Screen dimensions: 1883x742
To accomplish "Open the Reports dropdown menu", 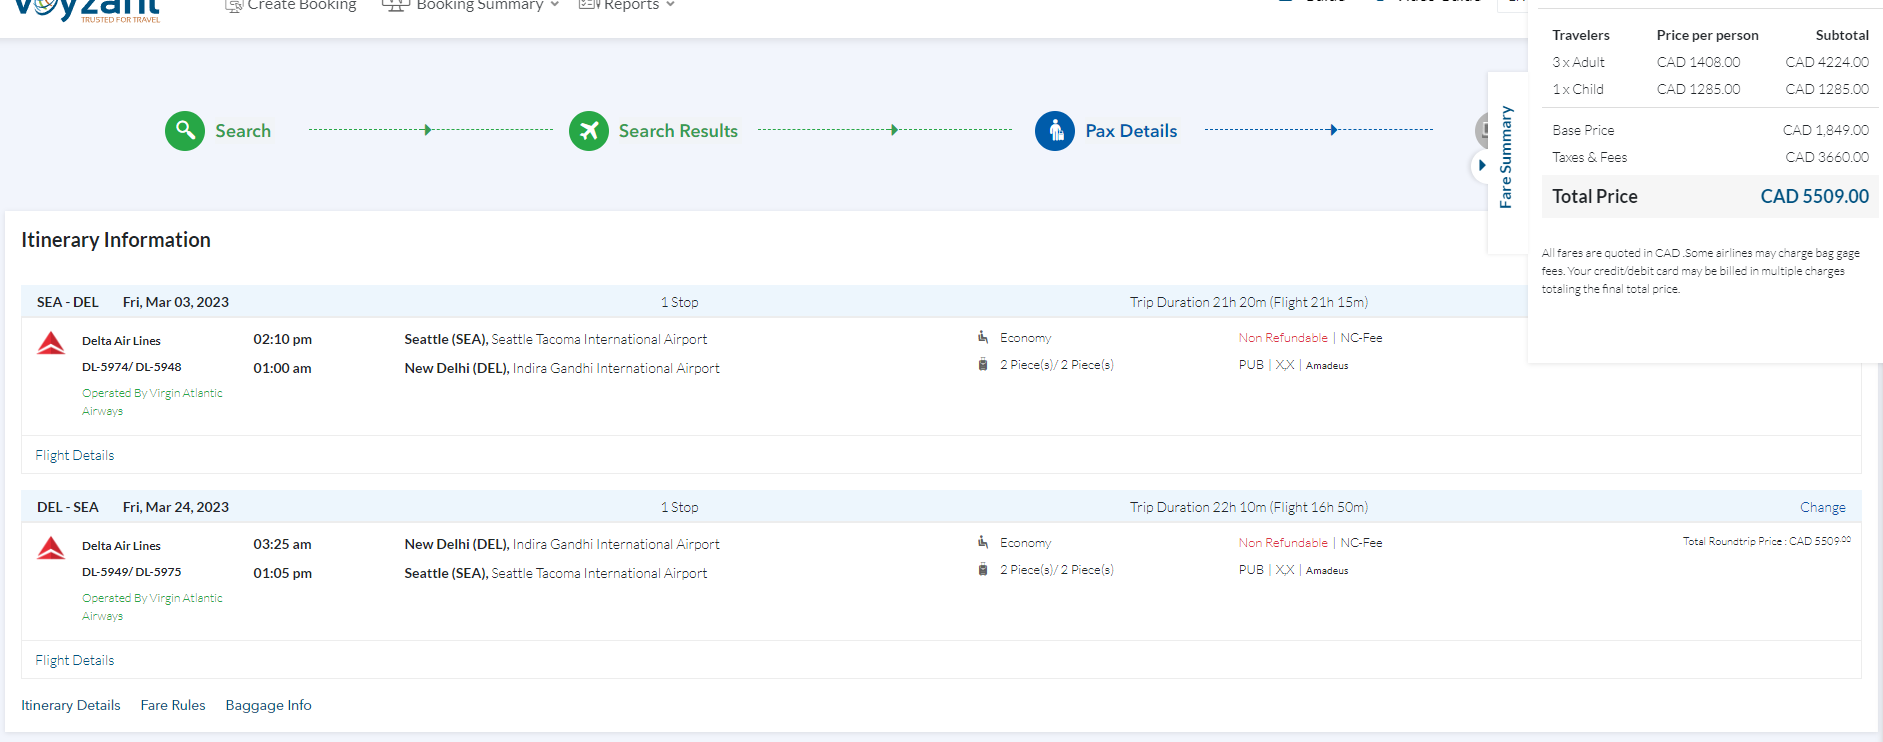I will 627,6.
